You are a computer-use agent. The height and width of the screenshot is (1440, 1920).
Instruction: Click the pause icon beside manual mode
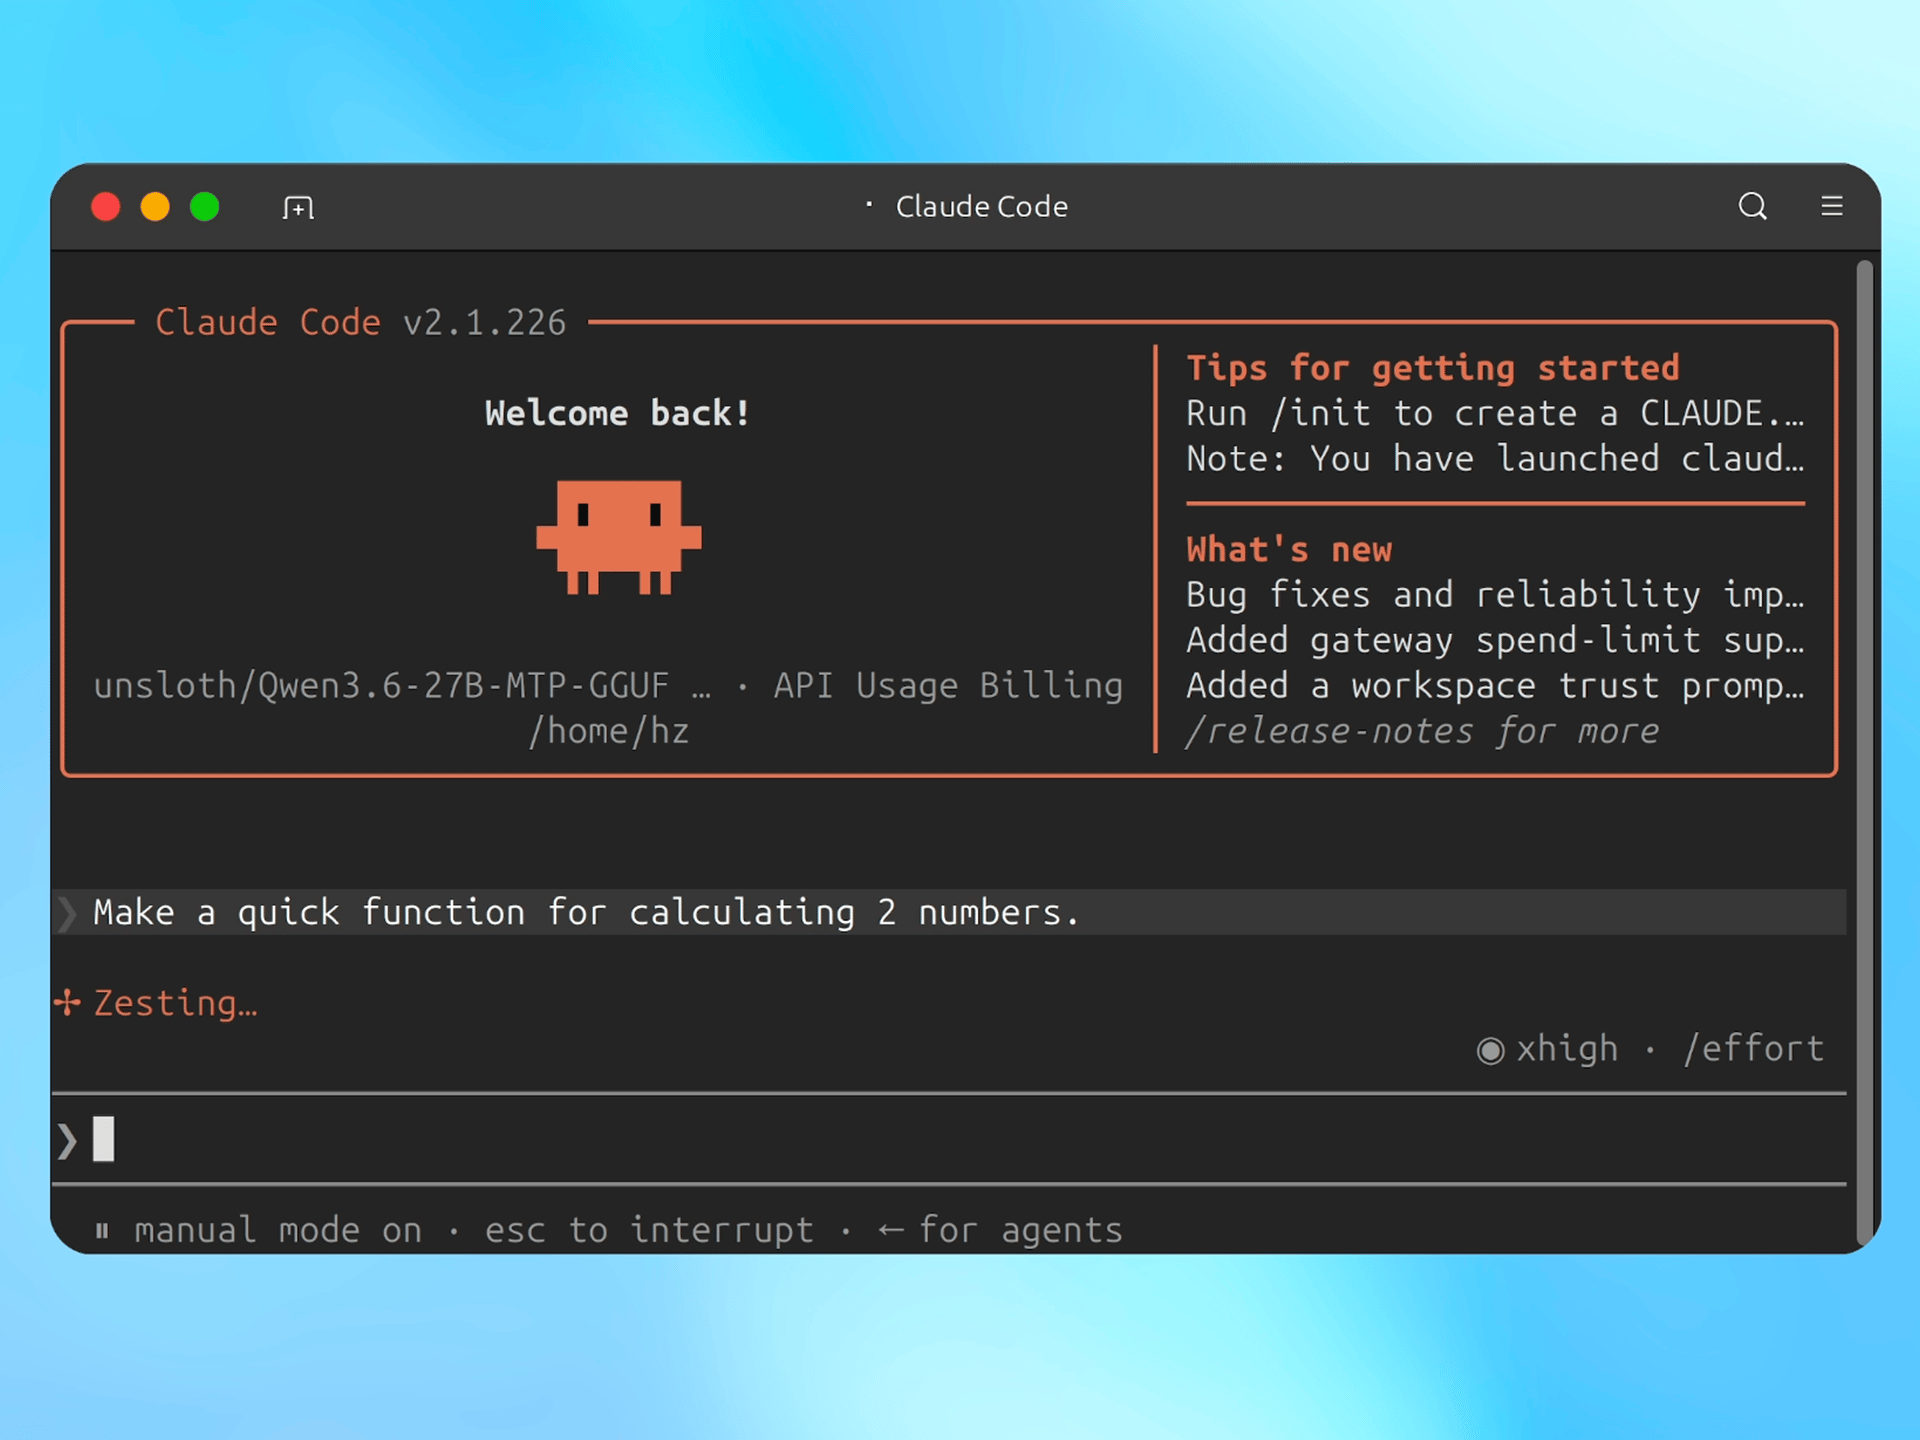[102, 1230]
